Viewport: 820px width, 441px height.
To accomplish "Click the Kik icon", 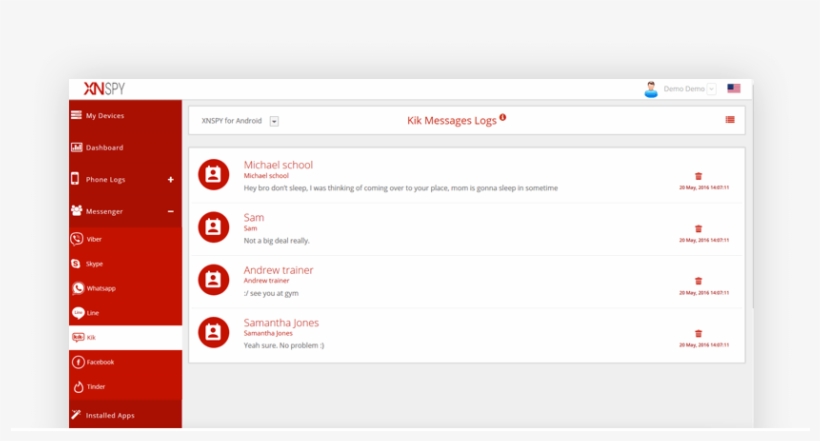I will pyautogui.click(x=78, y=337).
